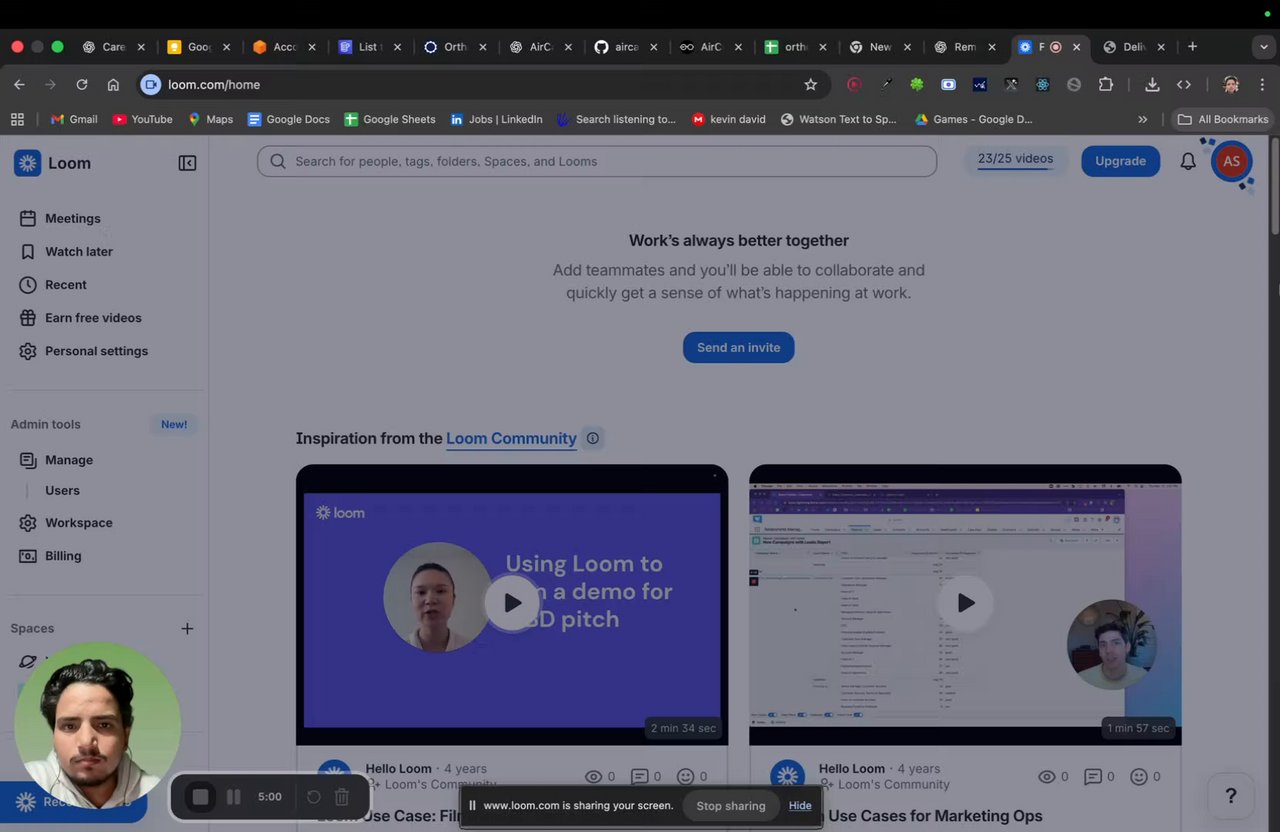Open Workspace settings
This screenshot has width=1280, height=832.
[x=79, y=522]
